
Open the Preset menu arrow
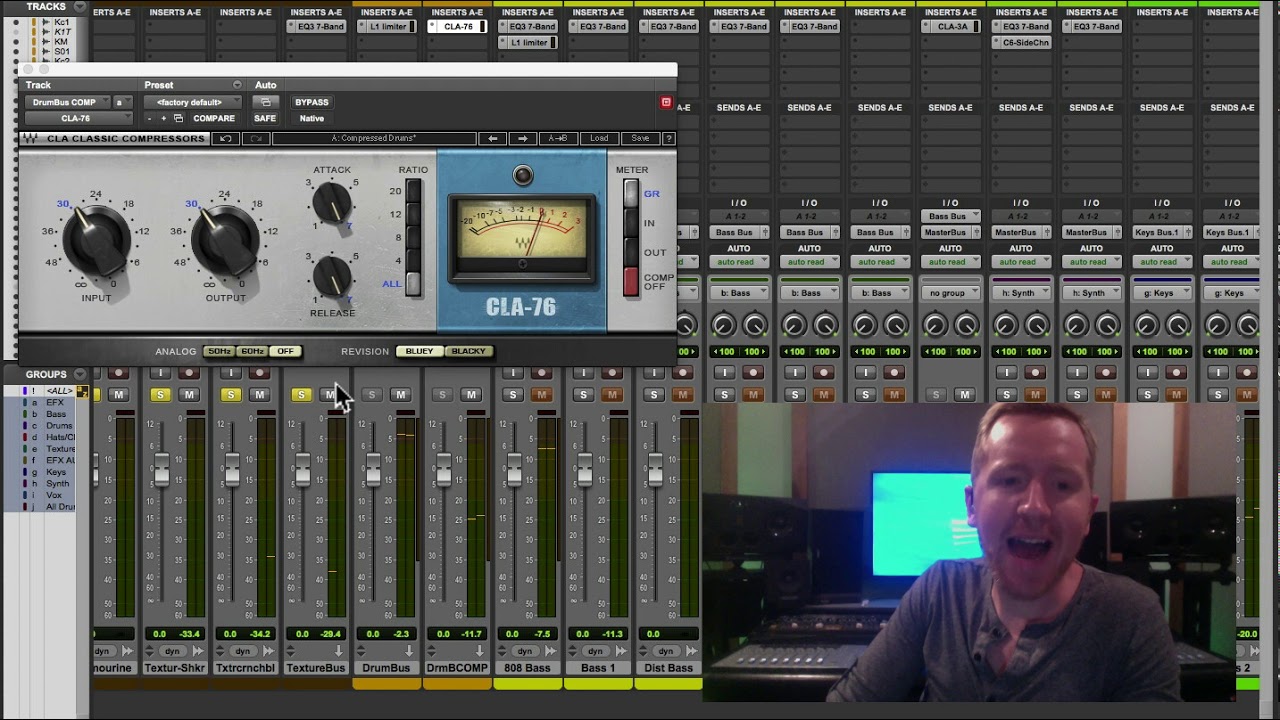[x=237, y=85]
